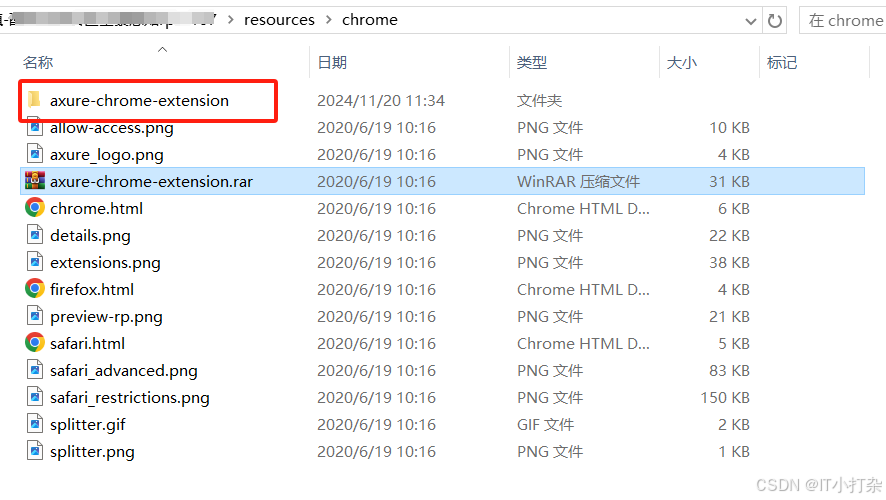Click the 150 KB size cell
The image size is (886, 500).
(x=725, y=398)
